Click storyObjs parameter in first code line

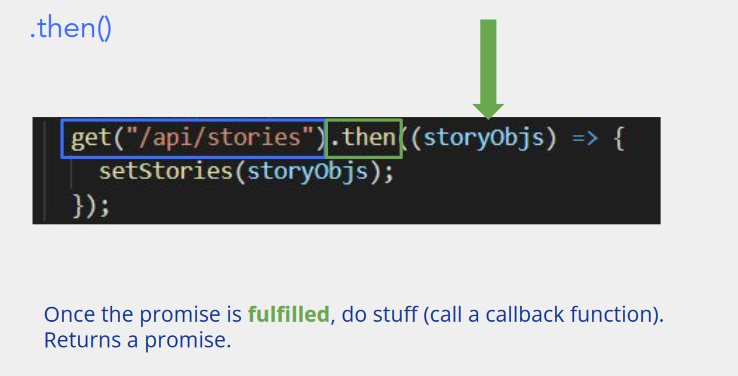[x=484, y=138]
